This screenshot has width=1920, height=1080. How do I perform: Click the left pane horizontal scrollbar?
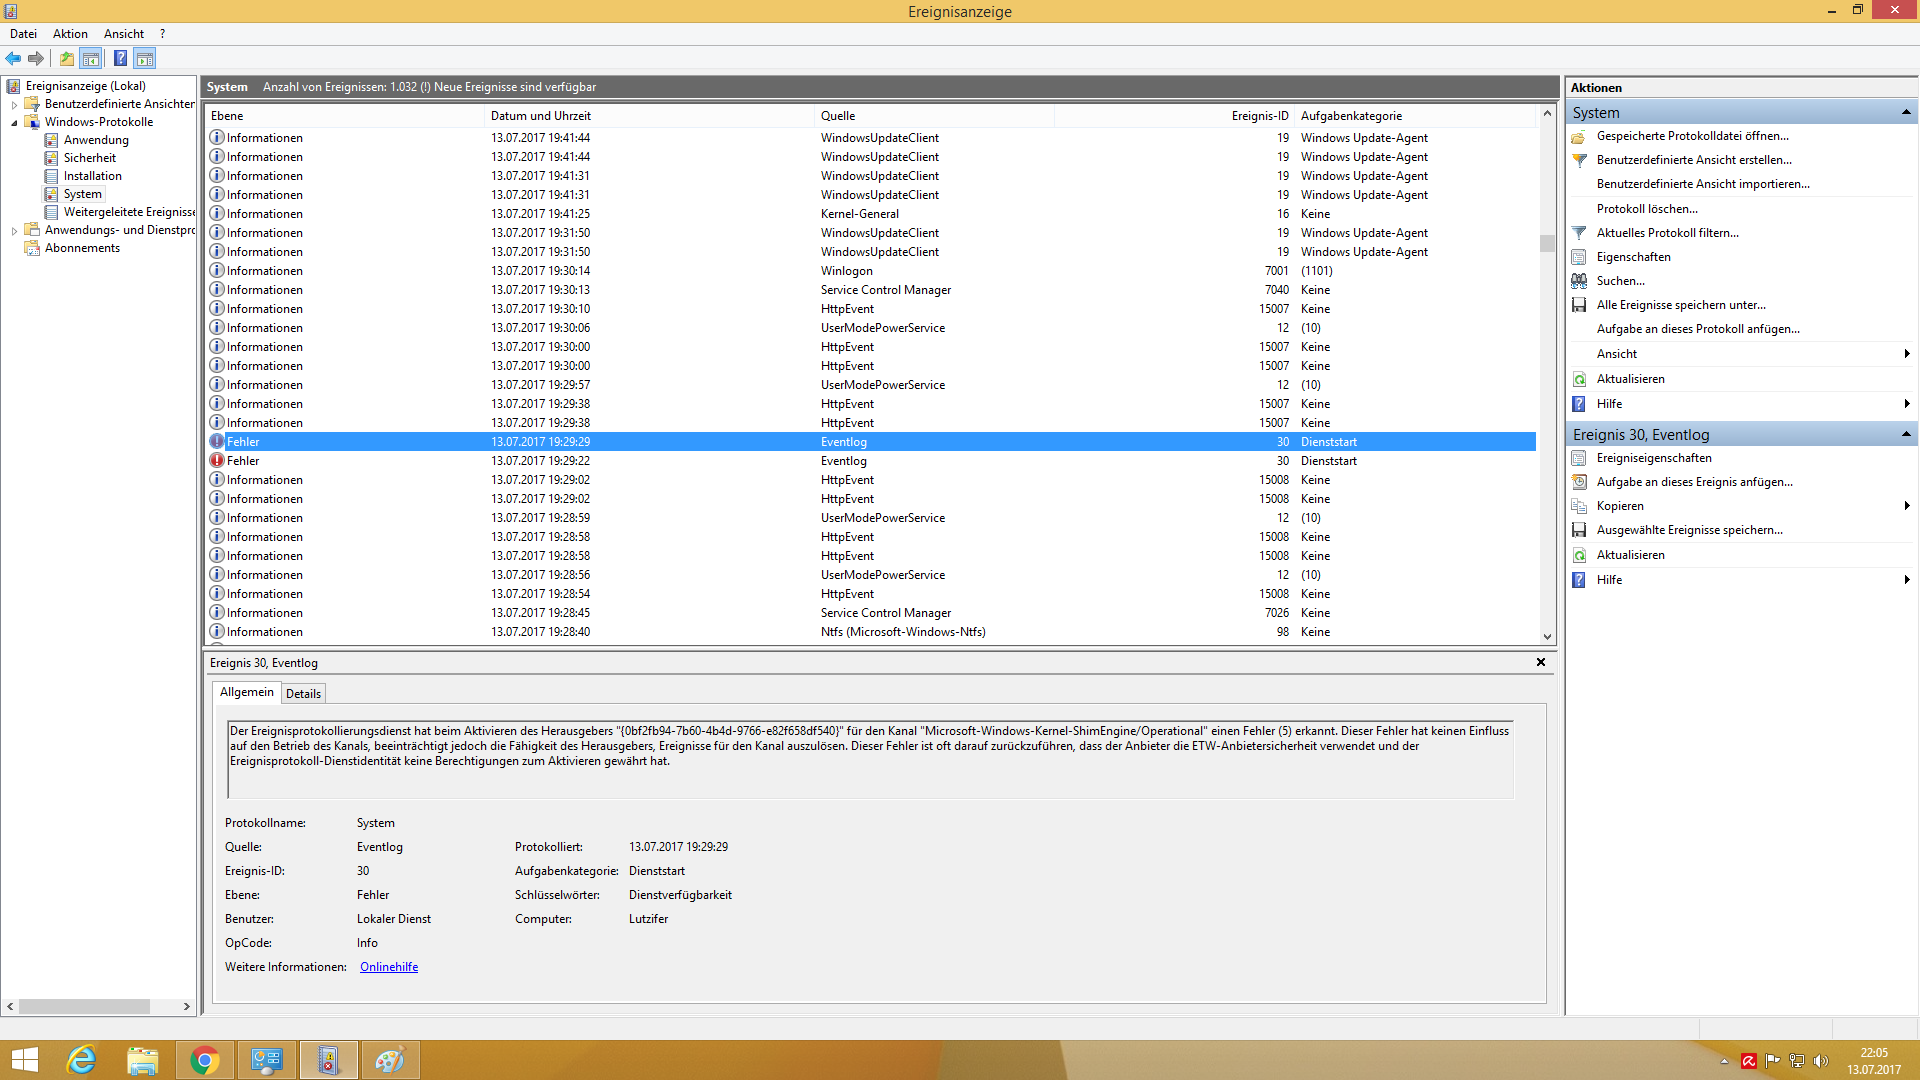[x=84, y=1006]
